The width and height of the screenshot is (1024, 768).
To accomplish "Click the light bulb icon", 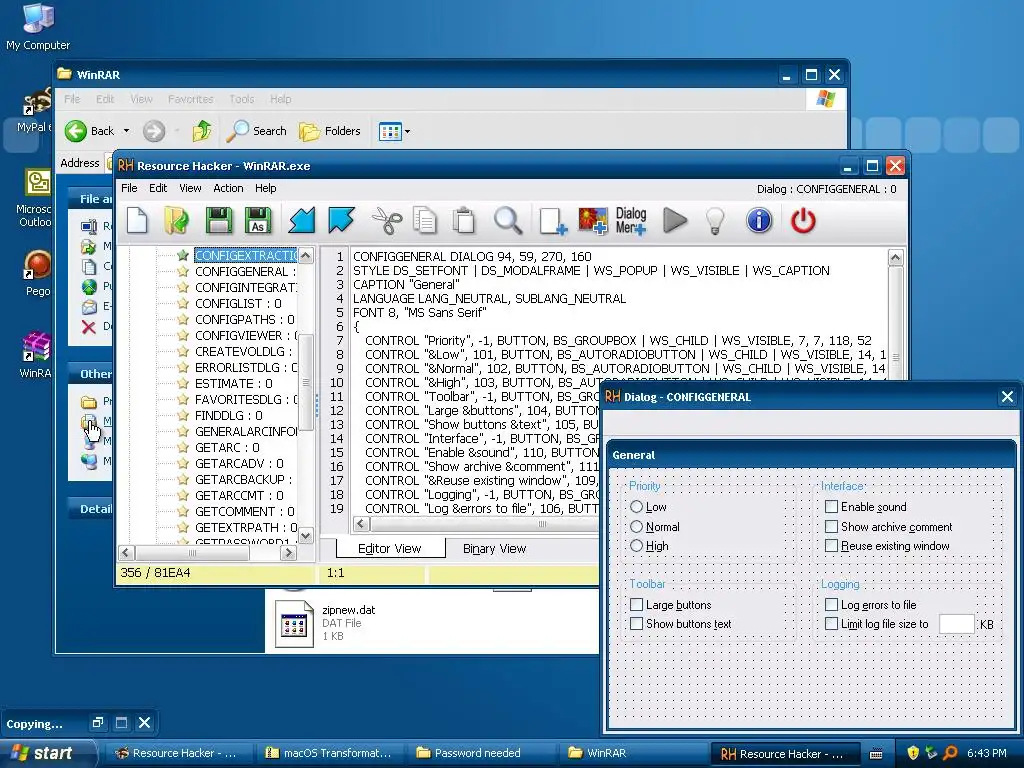I will coord(716,220).
